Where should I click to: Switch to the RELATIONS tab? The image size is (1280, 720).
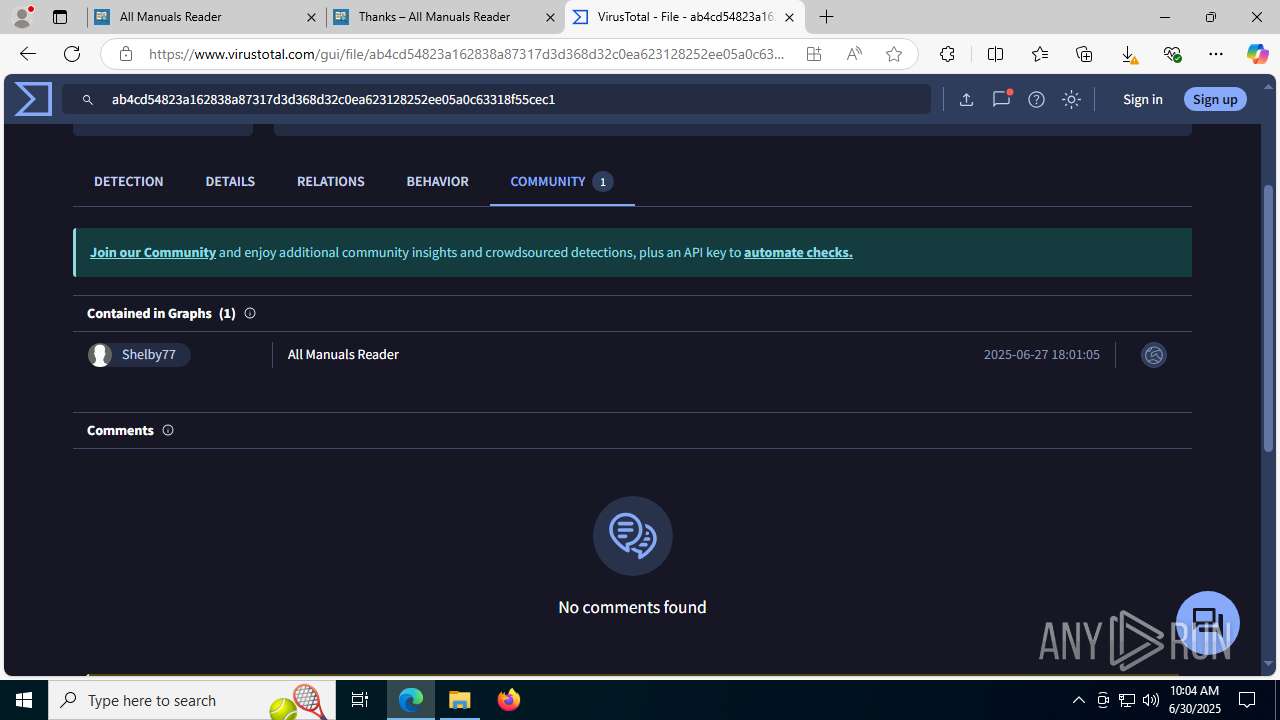[331, 181]
